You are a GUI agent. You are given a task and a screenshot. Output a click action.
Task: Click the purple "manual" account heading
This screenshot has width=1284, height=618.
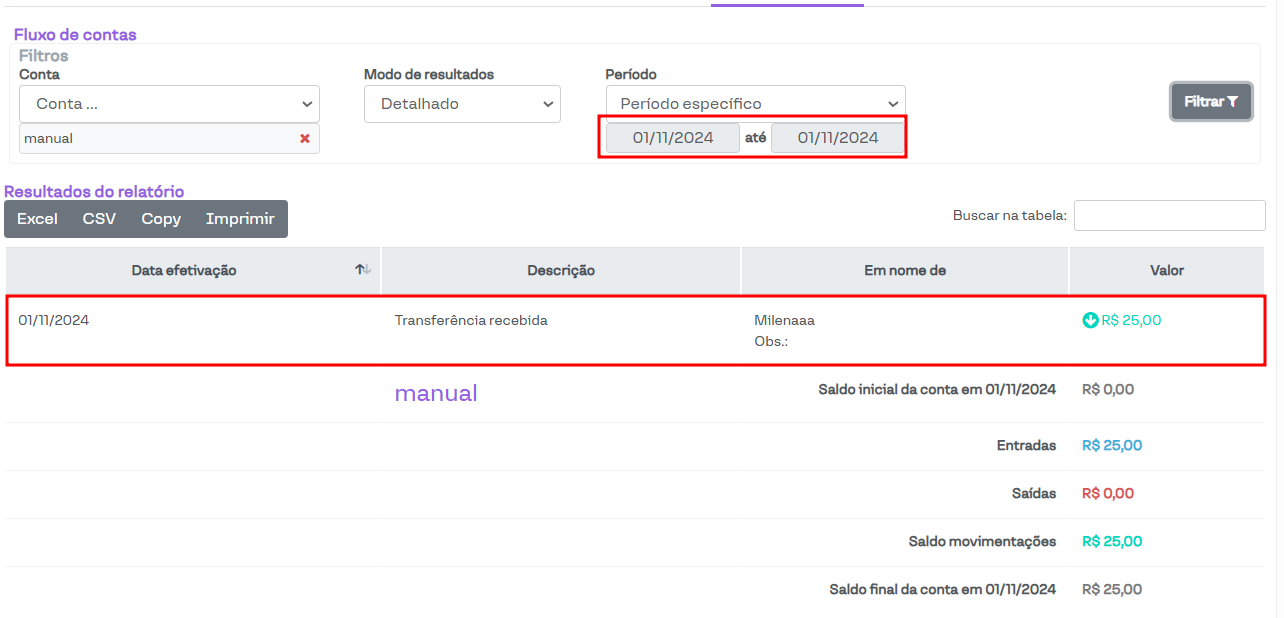tap(436, 394)
